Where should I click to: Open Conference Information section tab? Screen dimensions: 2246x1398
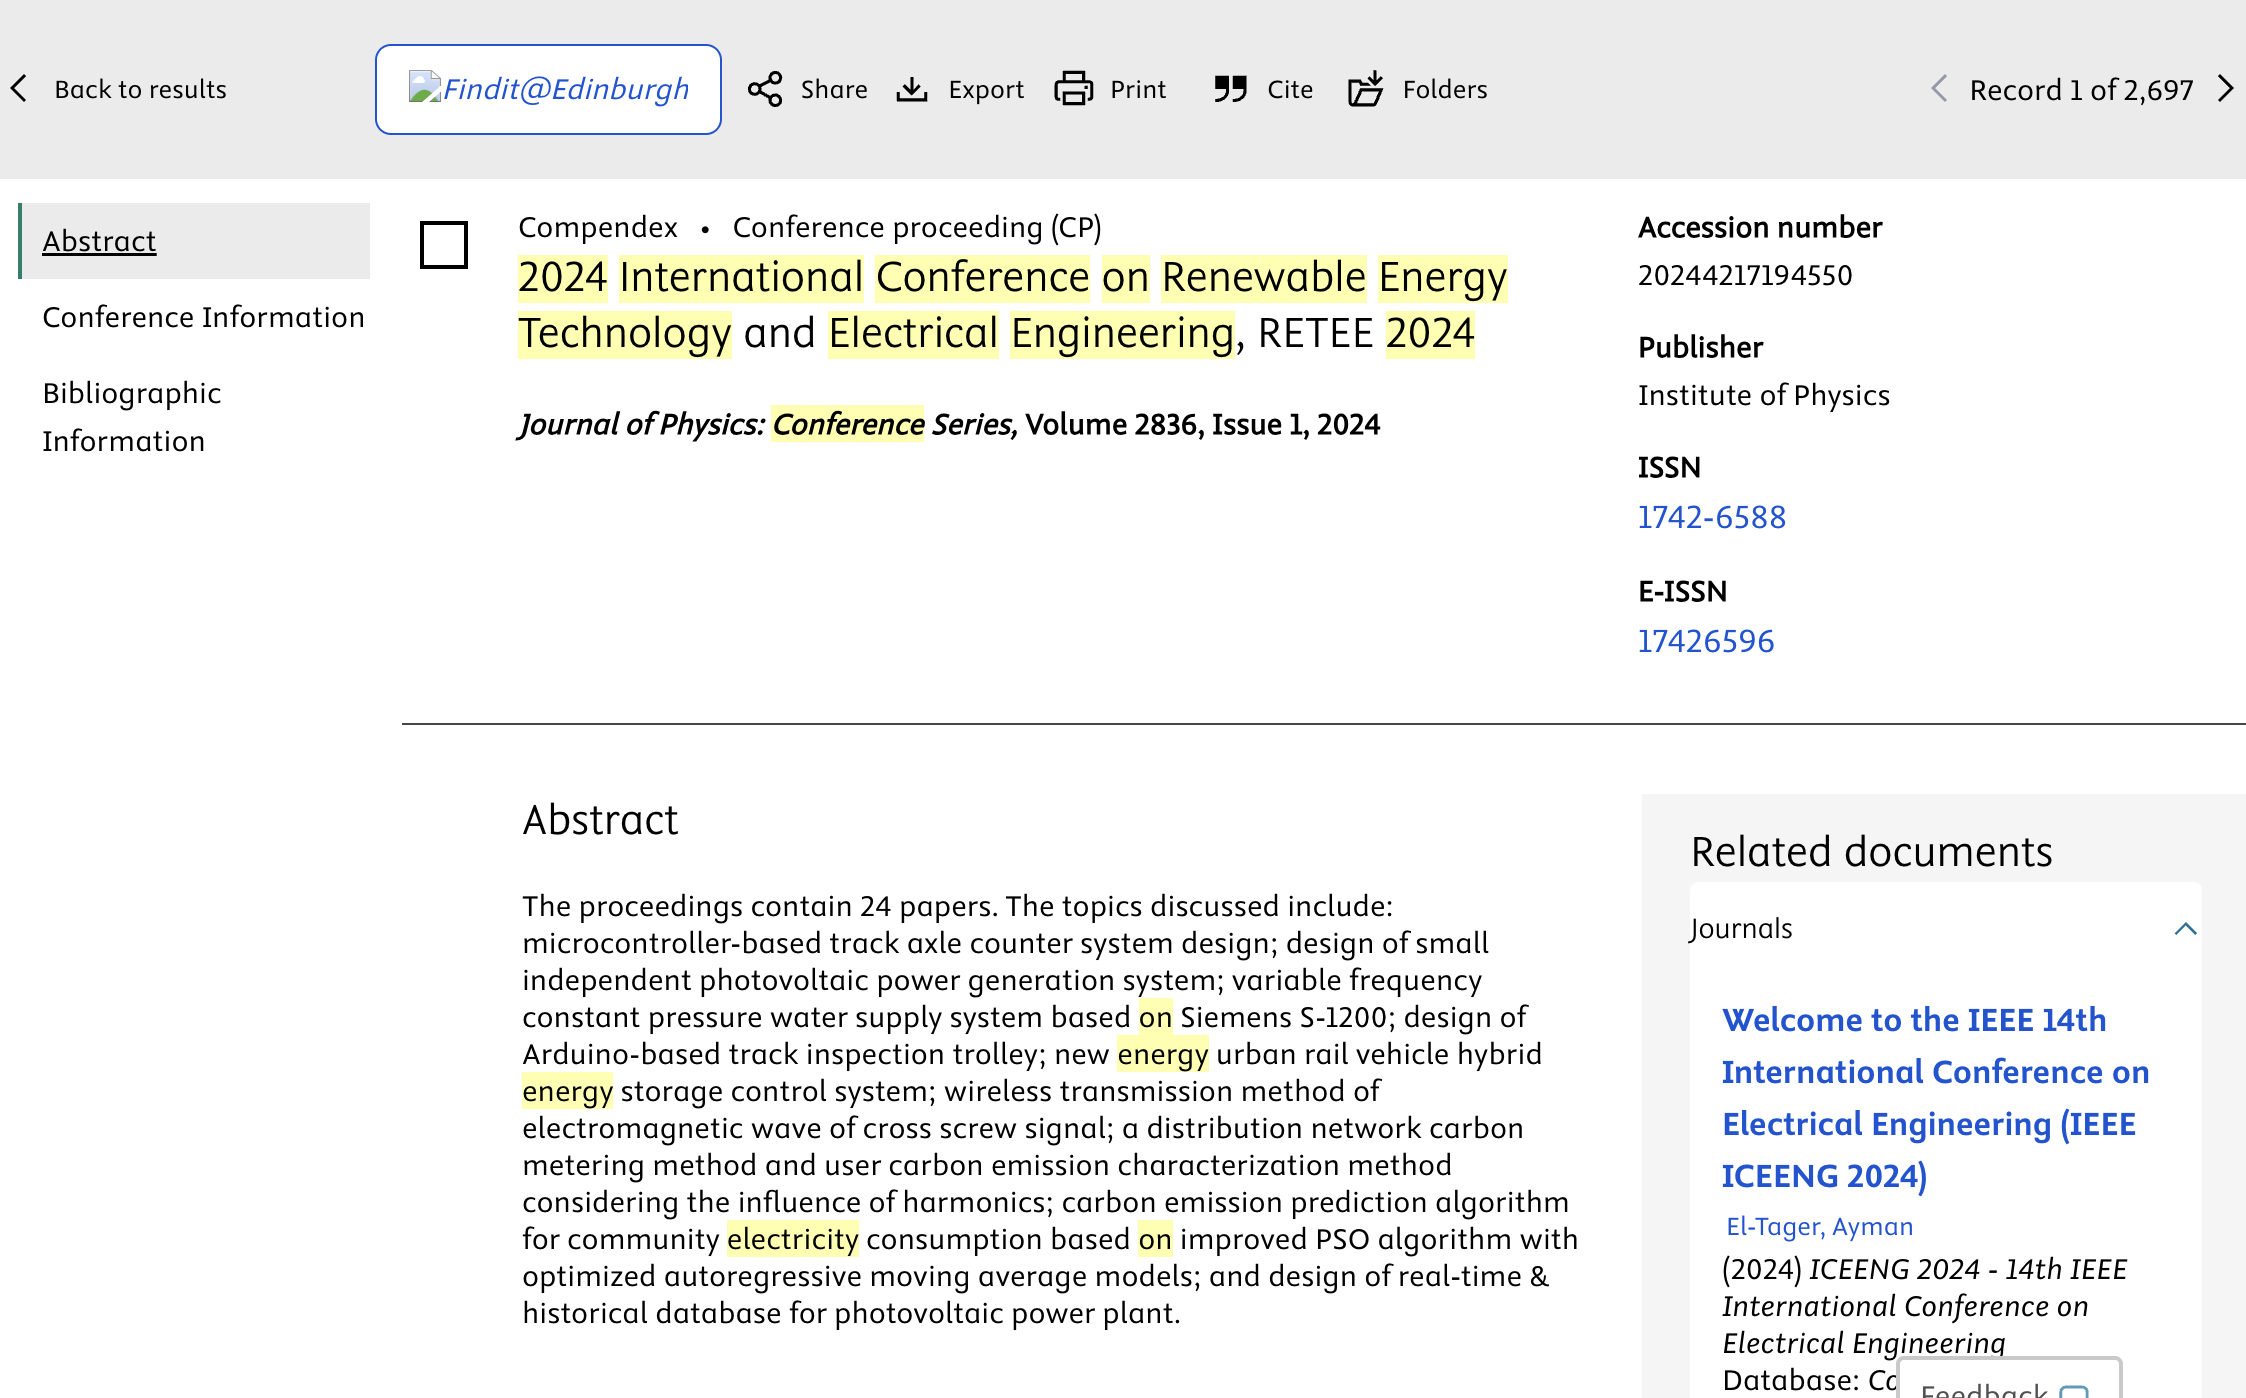(203, 317)
